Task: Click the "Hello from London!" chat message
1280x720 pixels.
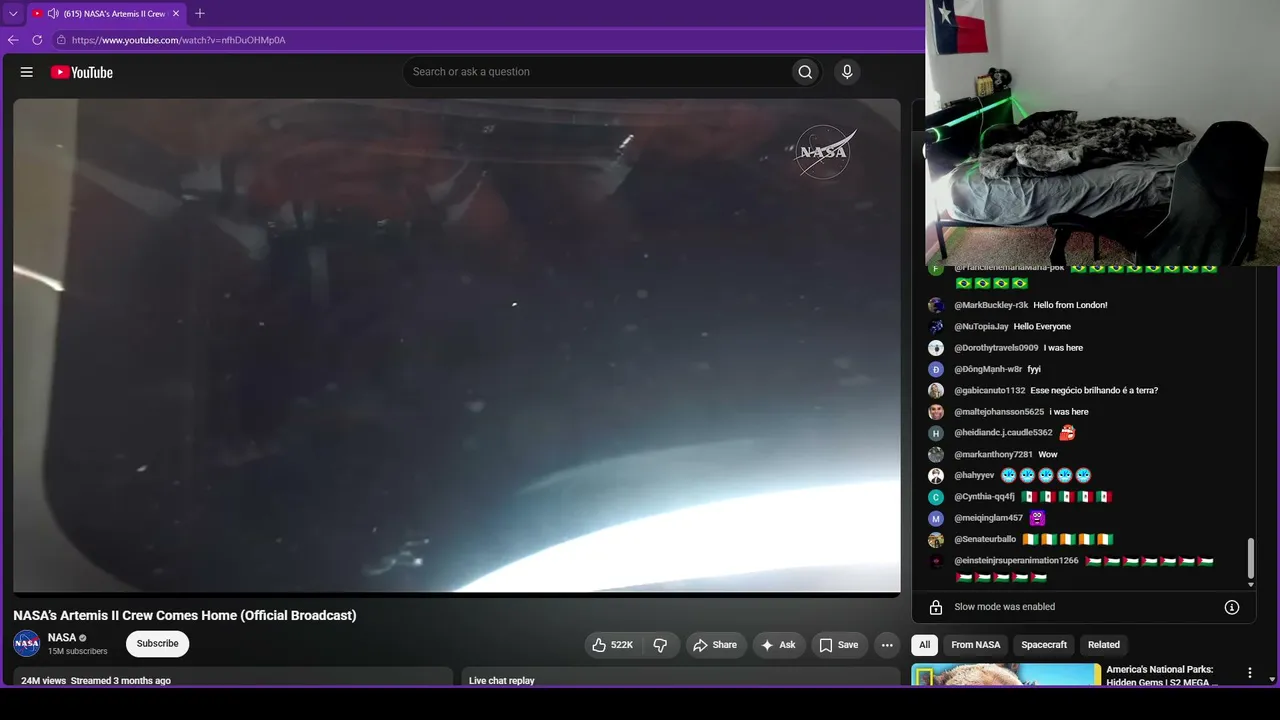Action: 1070,305
